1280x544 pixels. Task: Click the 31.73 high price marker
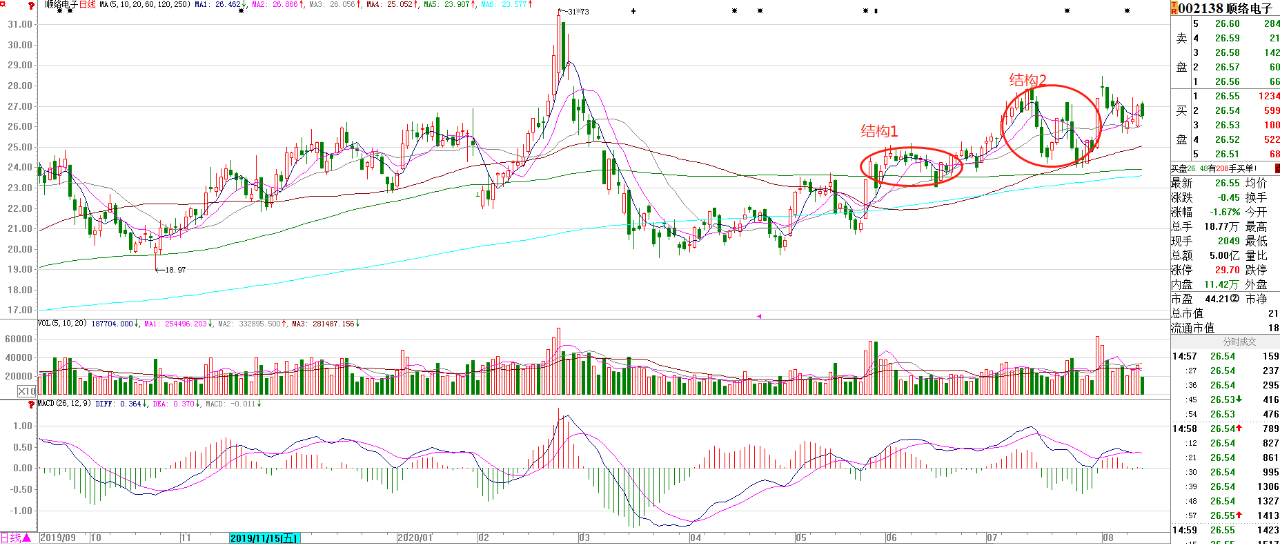572,11
